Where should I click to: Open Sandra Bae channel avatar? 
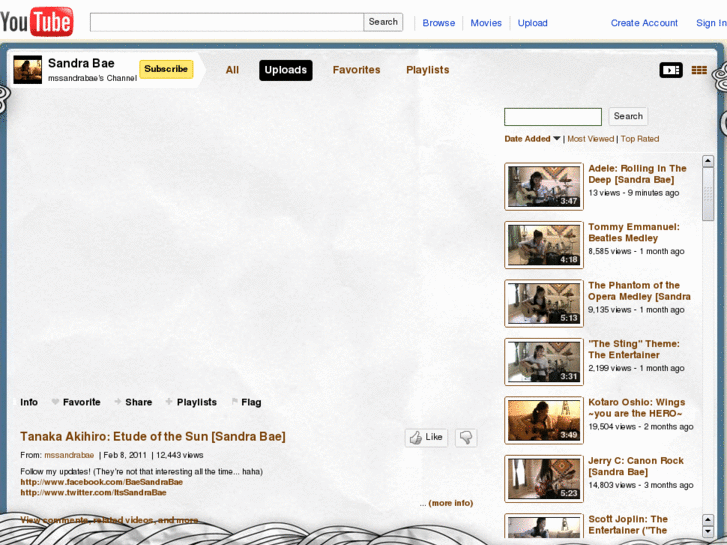[27, 70]
